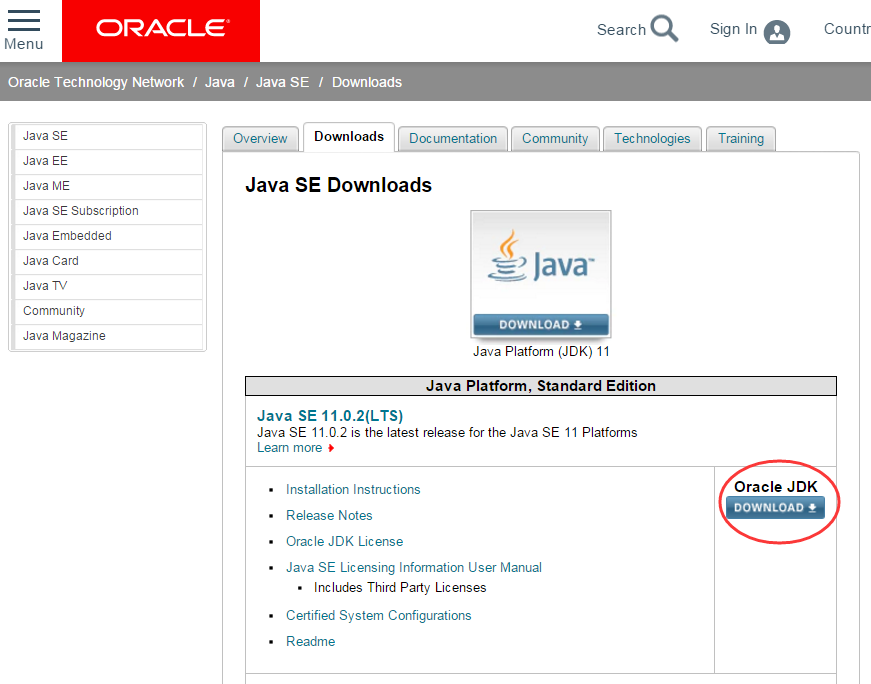
Task: Click the Java SE 11.0.2(LTS) heading link
Action: pos(330,416)
